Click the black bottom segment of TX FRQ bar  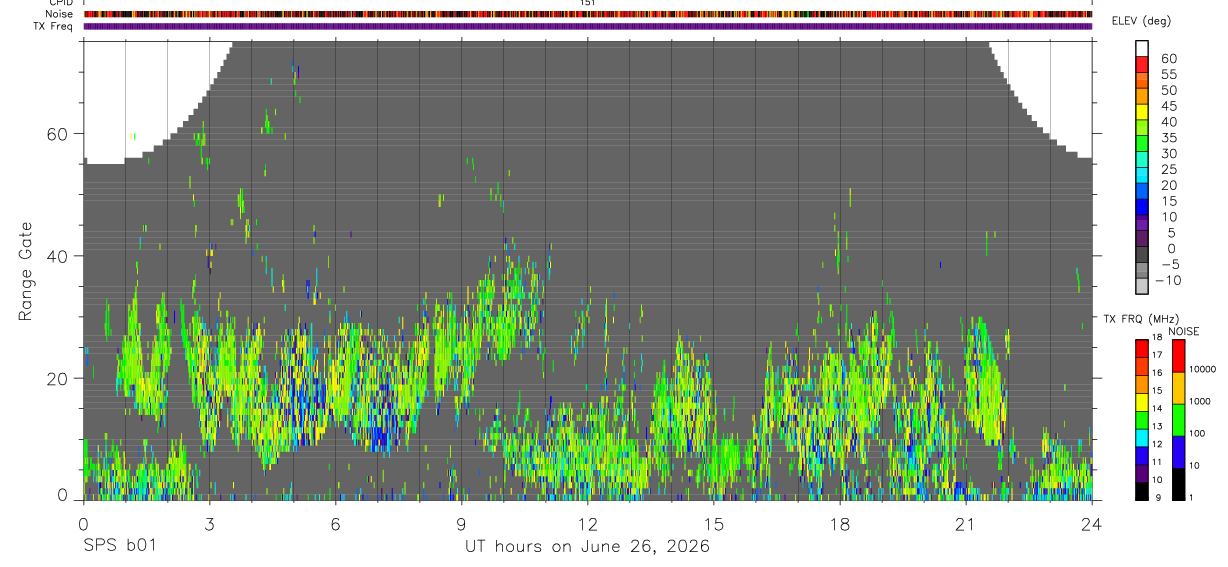[x=1142, y=491]
